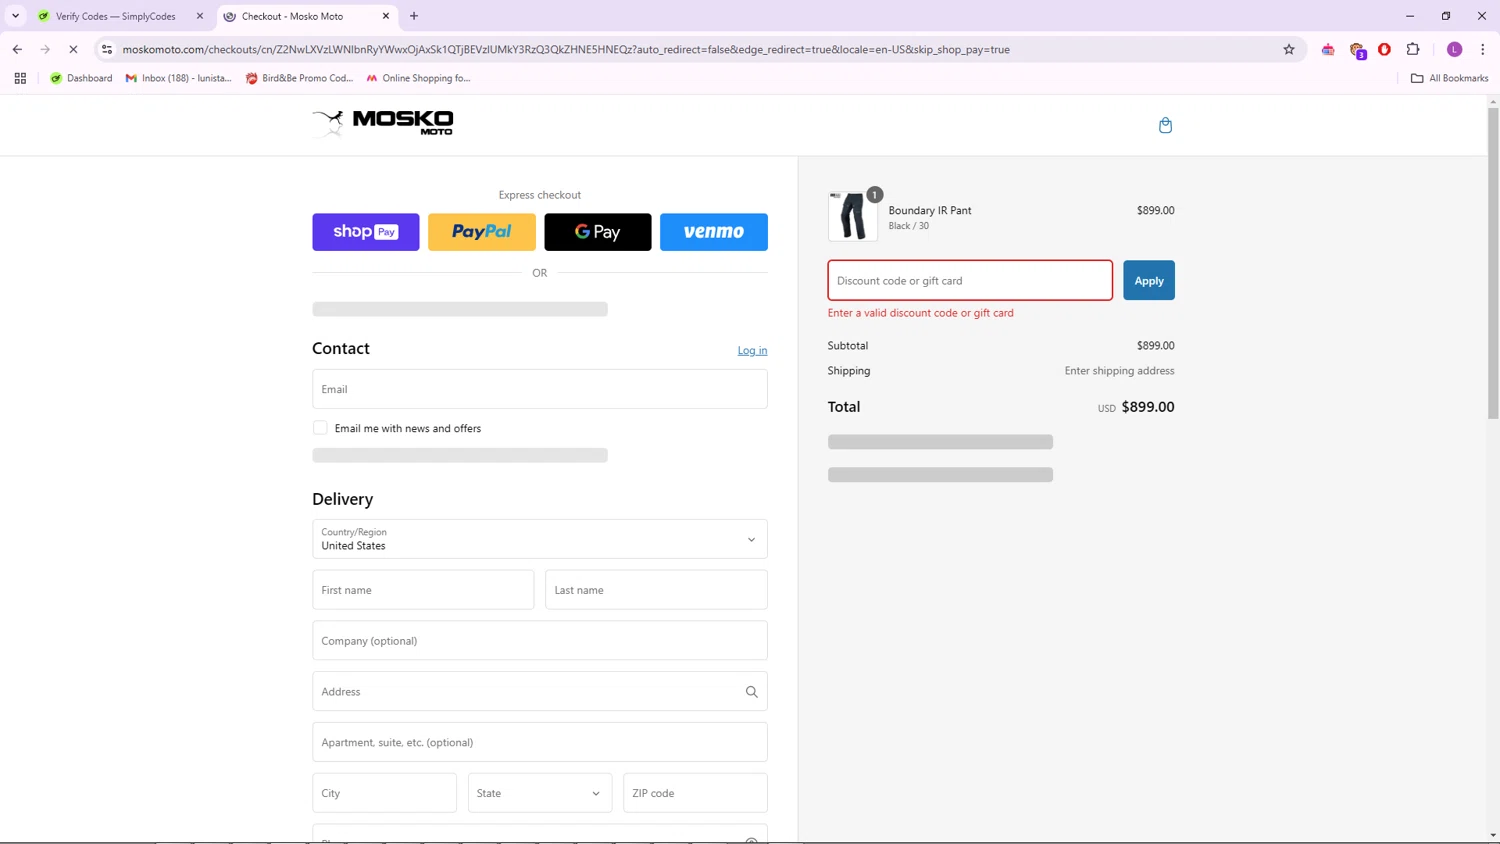
Task: Open a new browser tab
Action: 414,16
